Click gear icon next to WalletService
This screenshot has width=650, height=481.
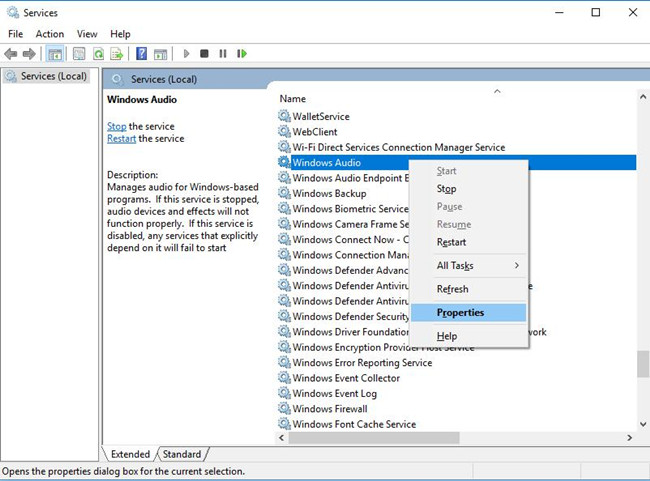284,116
